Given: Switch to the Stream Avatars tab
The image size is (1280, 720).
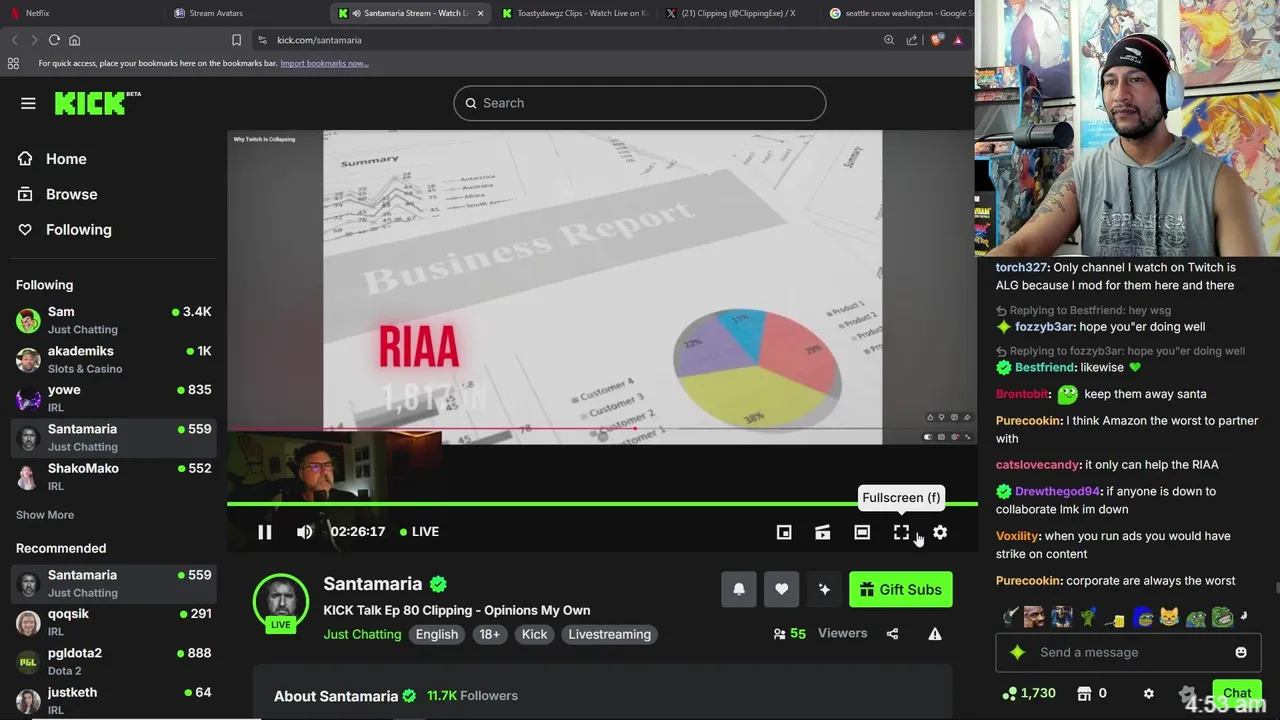Looking at the screenshot, I should pyautogui.click(x=246, y=13).
